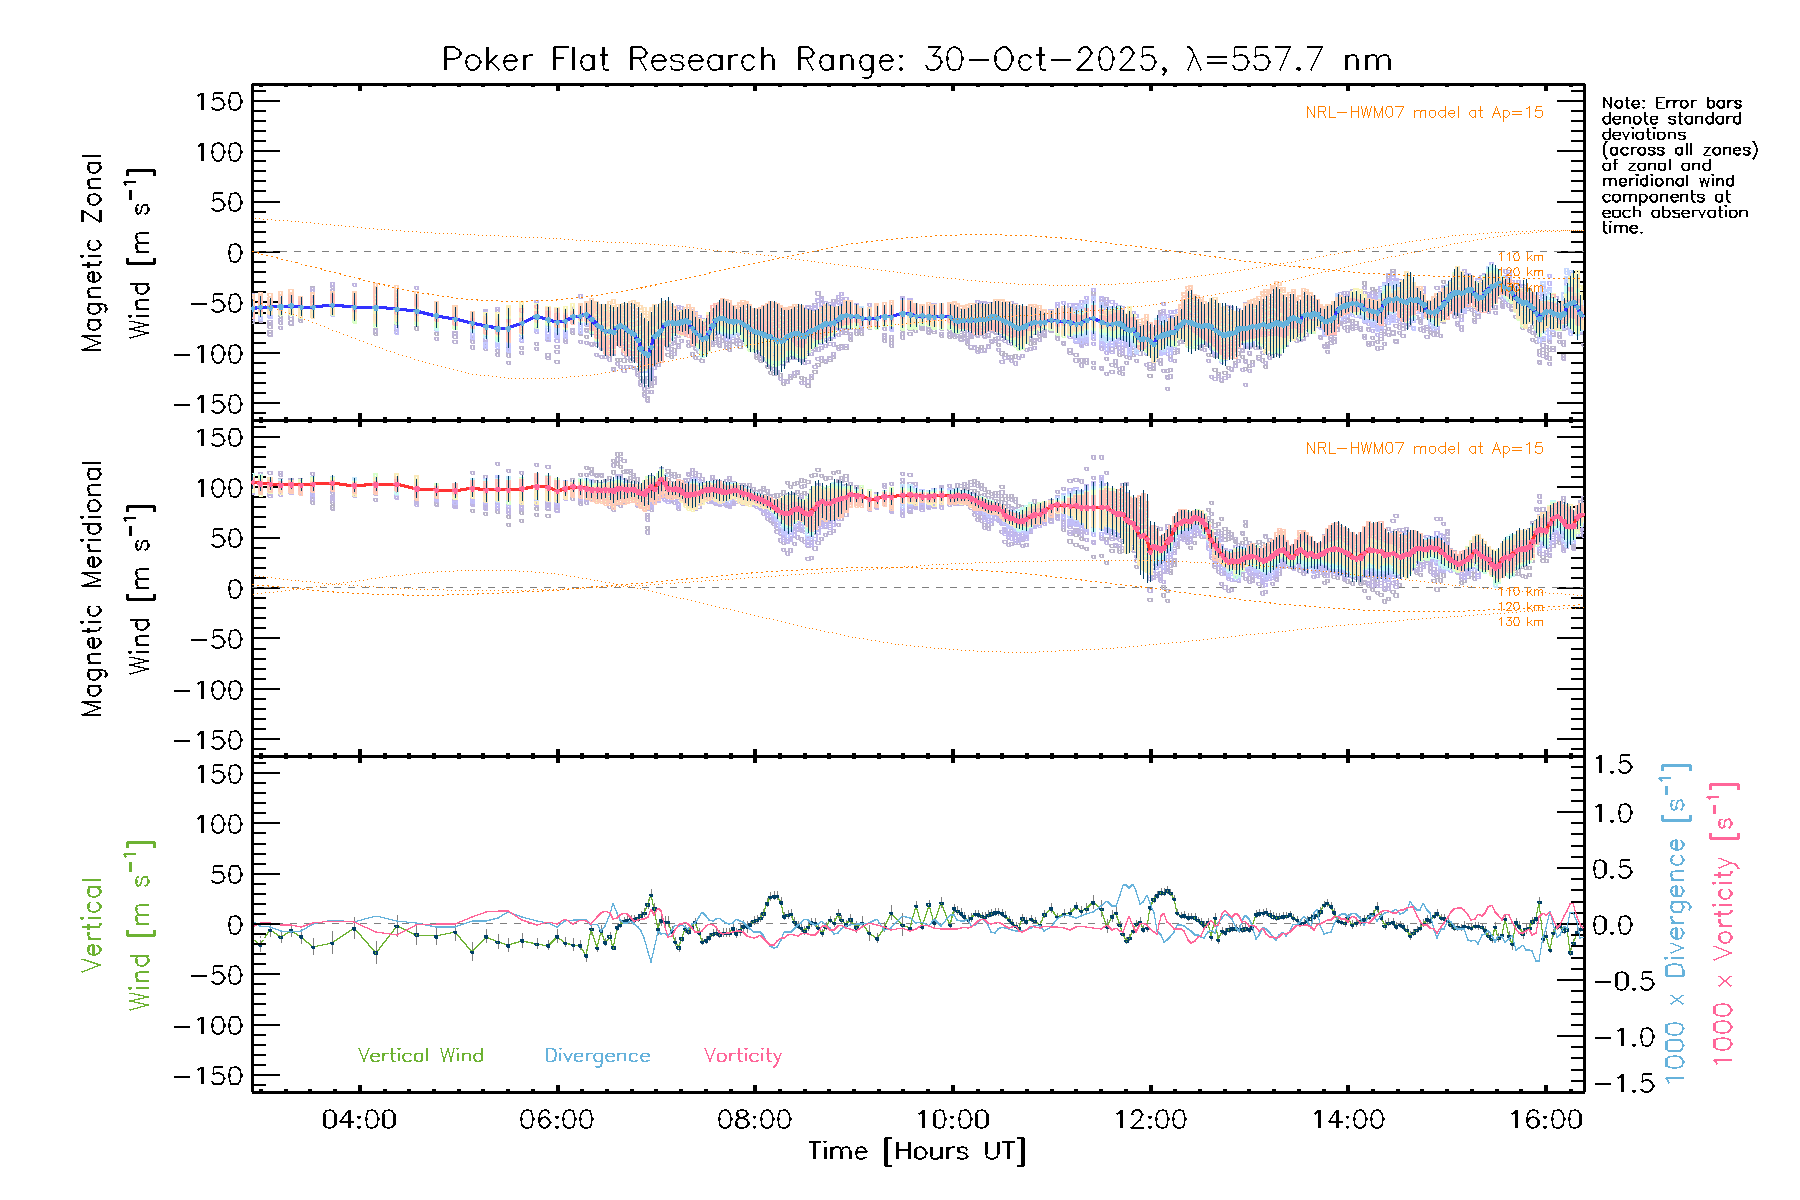
Task: Click the plot title Poker Flat Research Range
Action: point(916,60)
